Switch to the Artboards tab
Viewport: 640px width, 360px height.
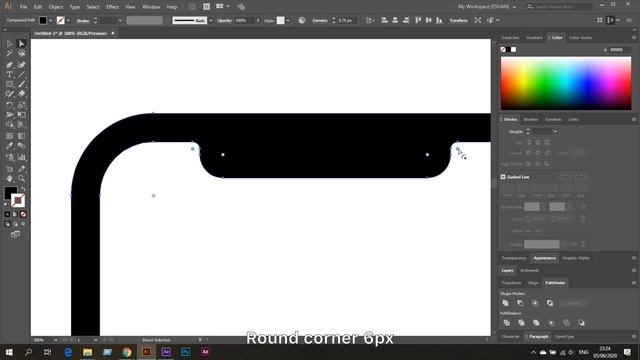529,271
